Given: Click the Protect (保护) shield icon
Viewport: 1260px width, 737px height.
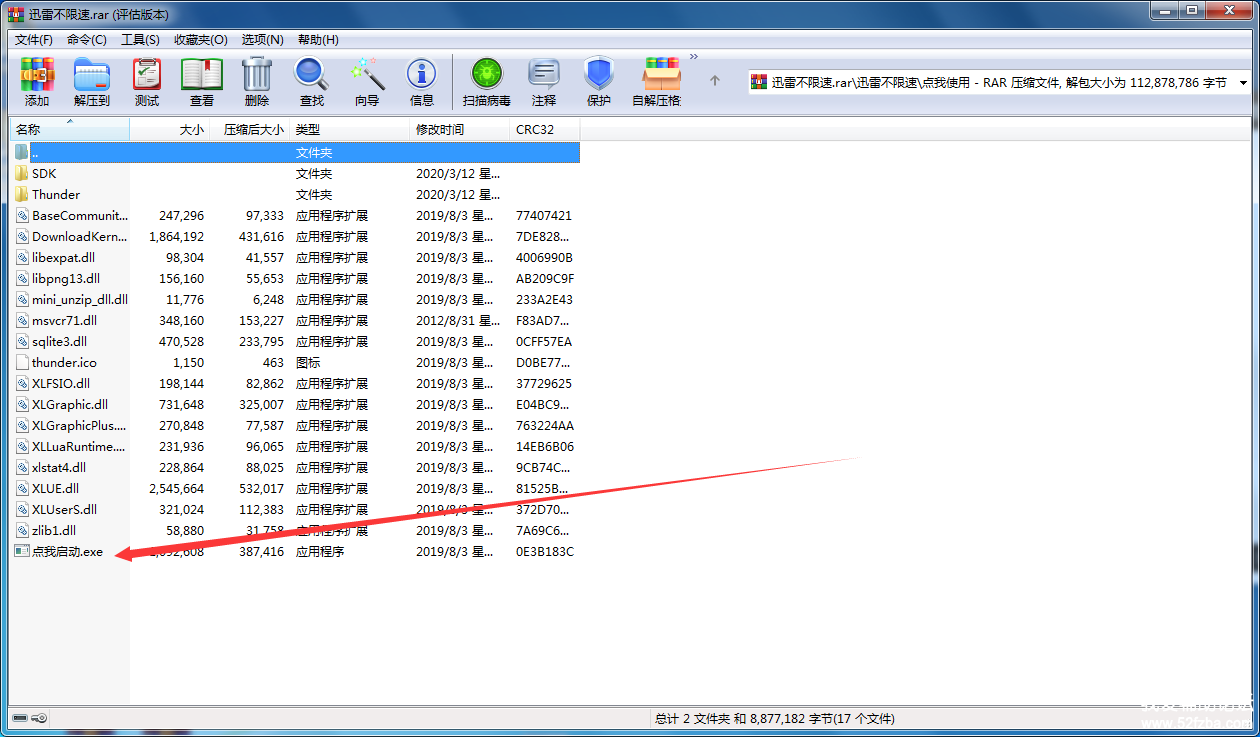Looking at the screenshot, I should [x=599, y=82].
